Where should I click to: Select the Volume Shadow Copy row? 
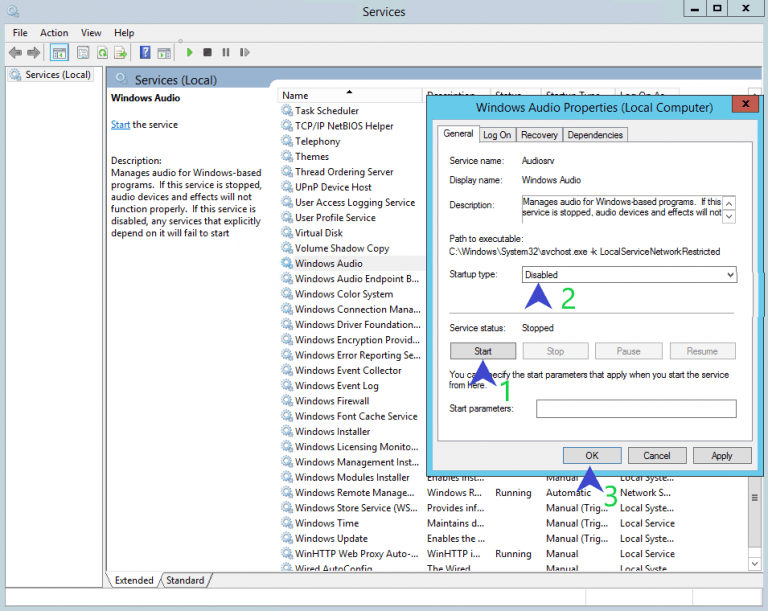click(350, 248)
